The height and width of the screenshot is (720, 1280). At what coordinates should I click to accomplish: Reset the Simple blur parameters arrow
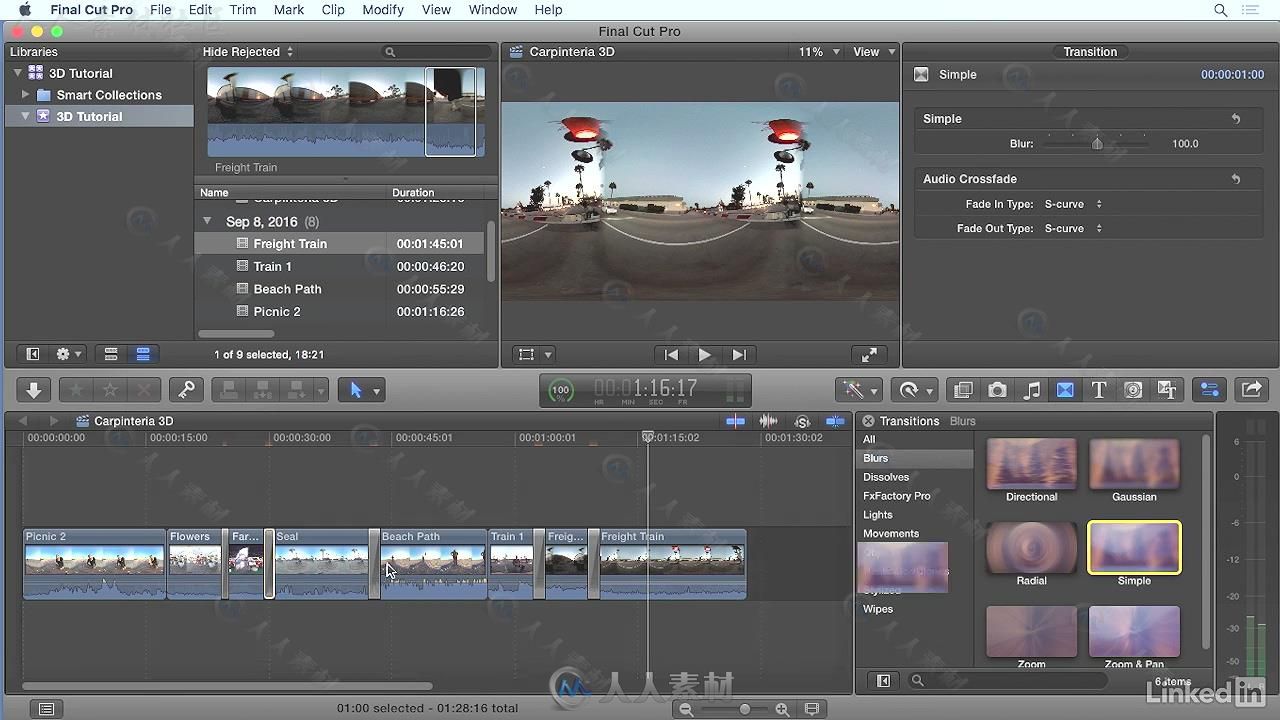pos(1236,119)
